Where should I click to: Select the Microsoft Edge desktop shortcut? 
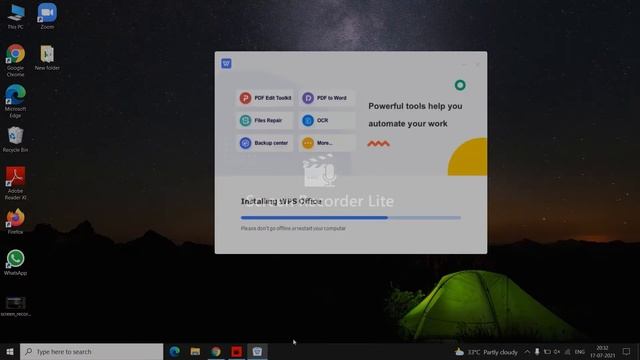click(x=16, y=102)
